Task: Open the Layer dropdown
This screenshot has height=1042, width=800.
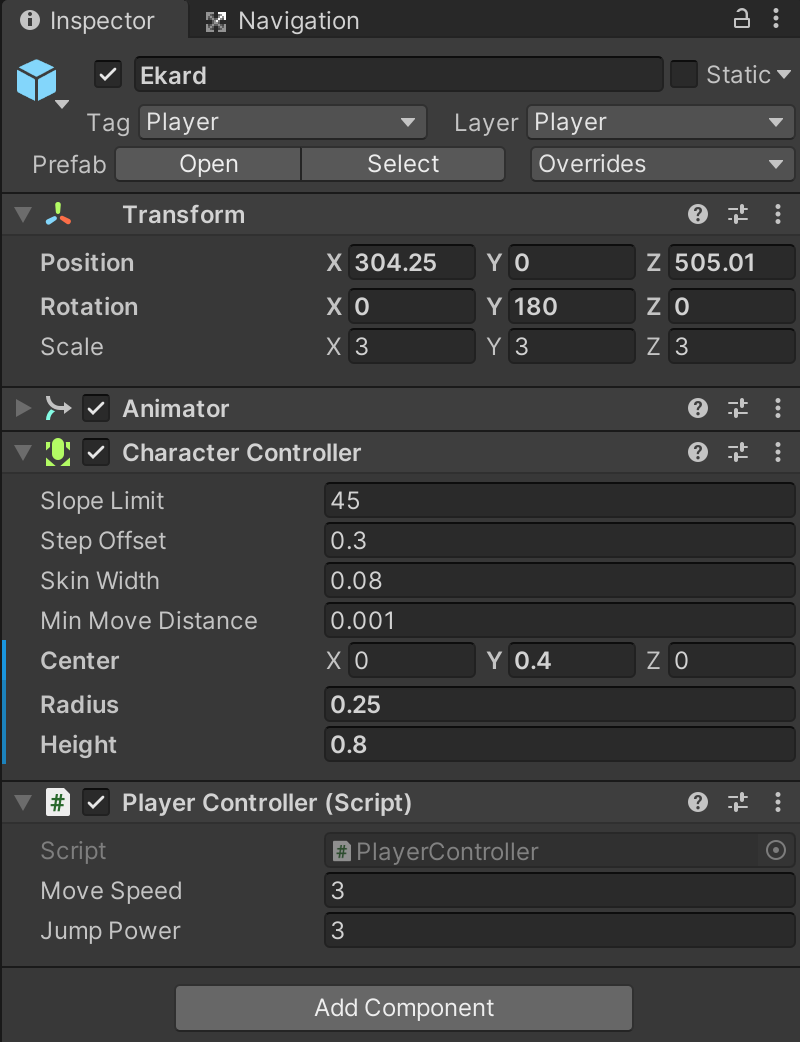Action: click(x=660, y=122)
